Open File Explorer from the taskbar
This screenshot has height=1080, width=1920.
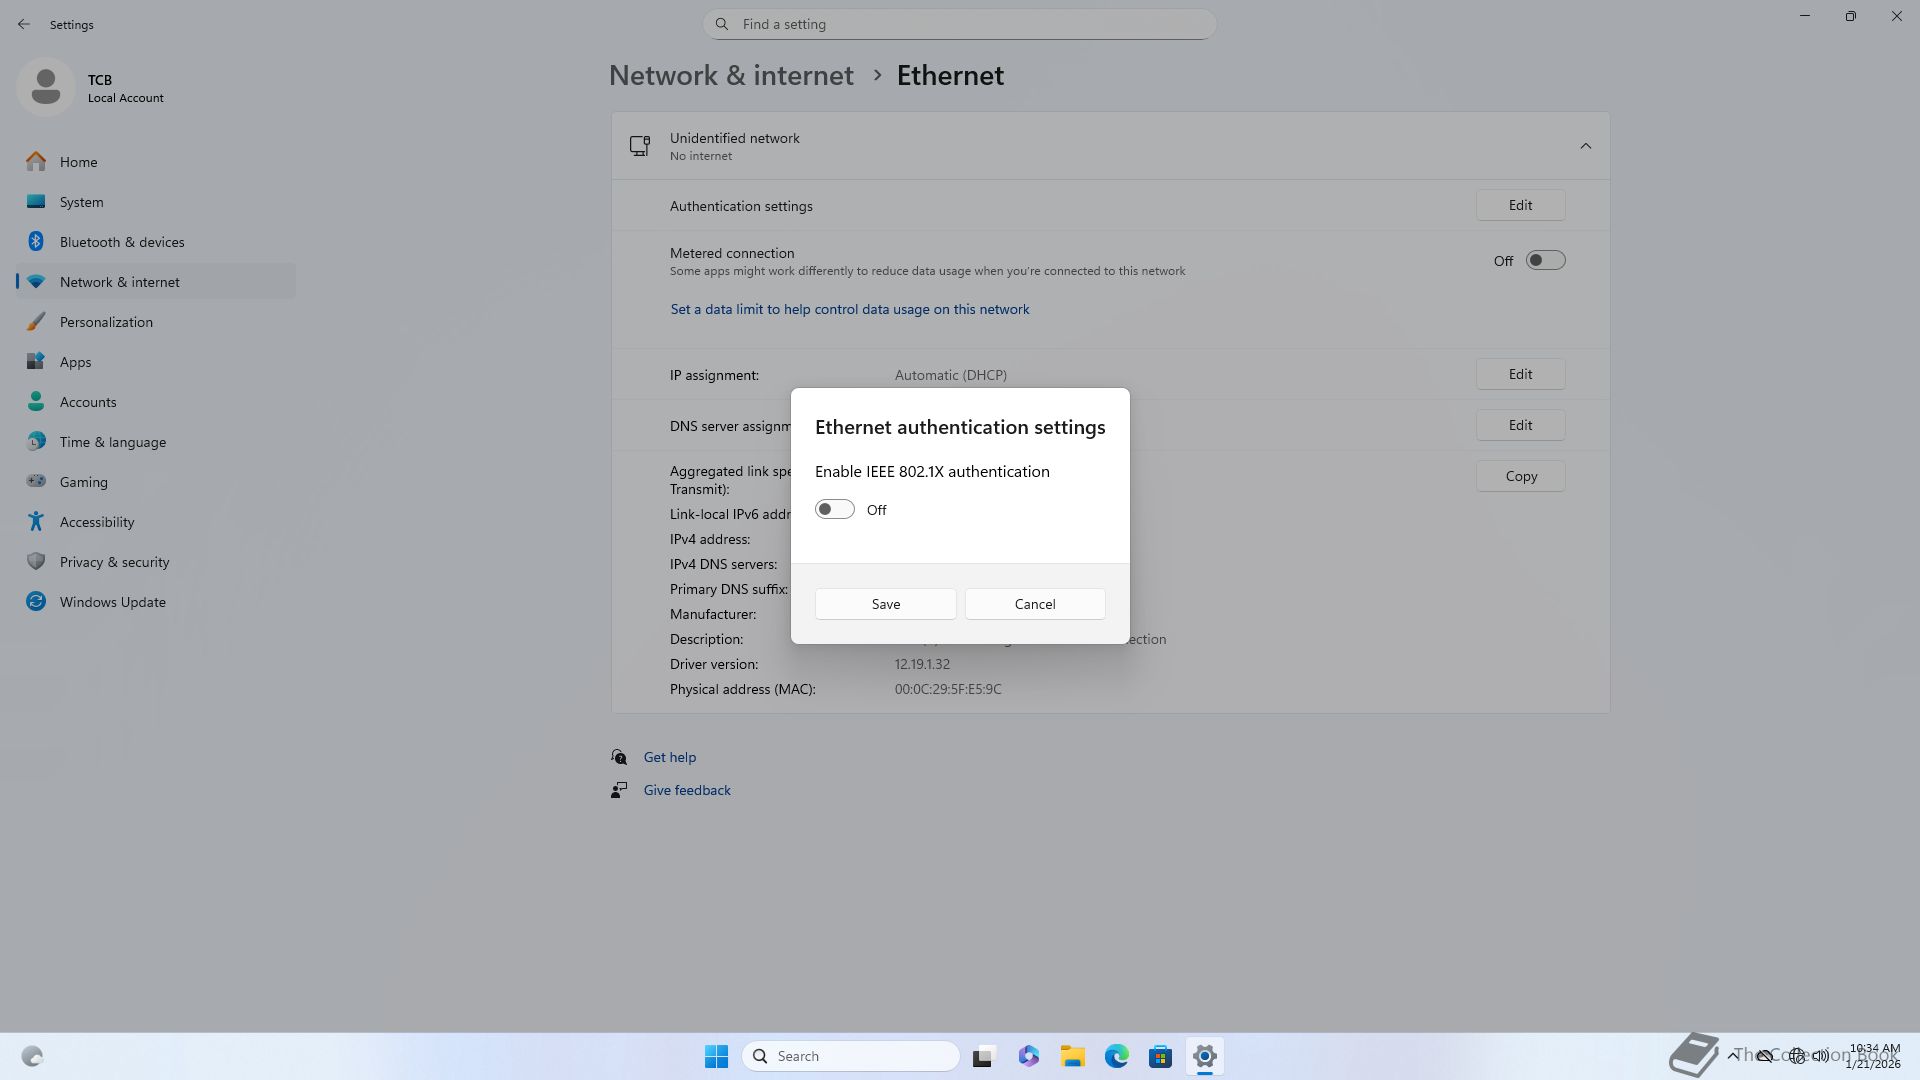coord(1072,1056)
